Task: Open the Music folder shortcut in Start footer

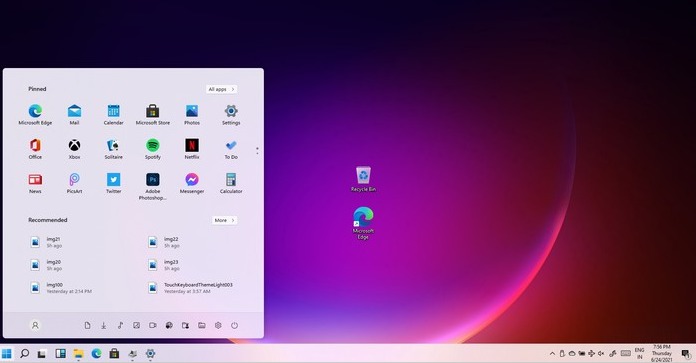Action: click(x=120, y=325)
